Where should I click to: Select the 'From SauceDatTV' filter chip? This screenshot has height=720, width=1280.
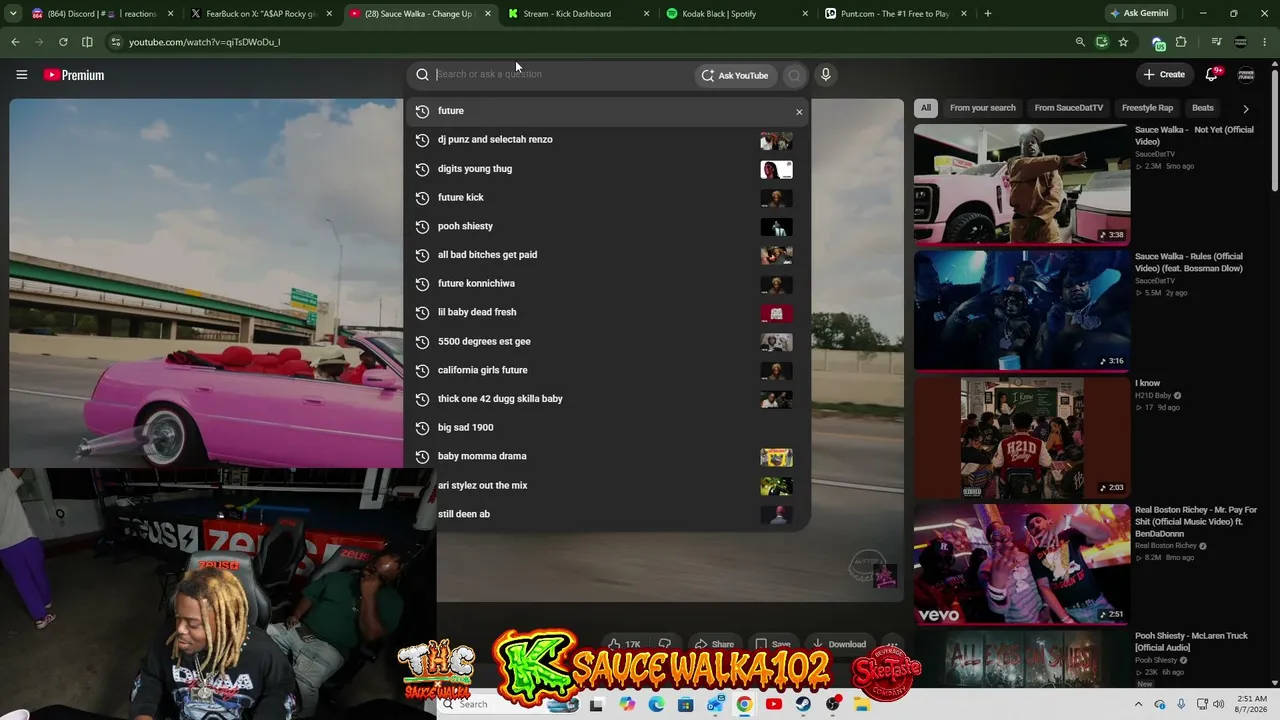click(x=1069, y=108)
